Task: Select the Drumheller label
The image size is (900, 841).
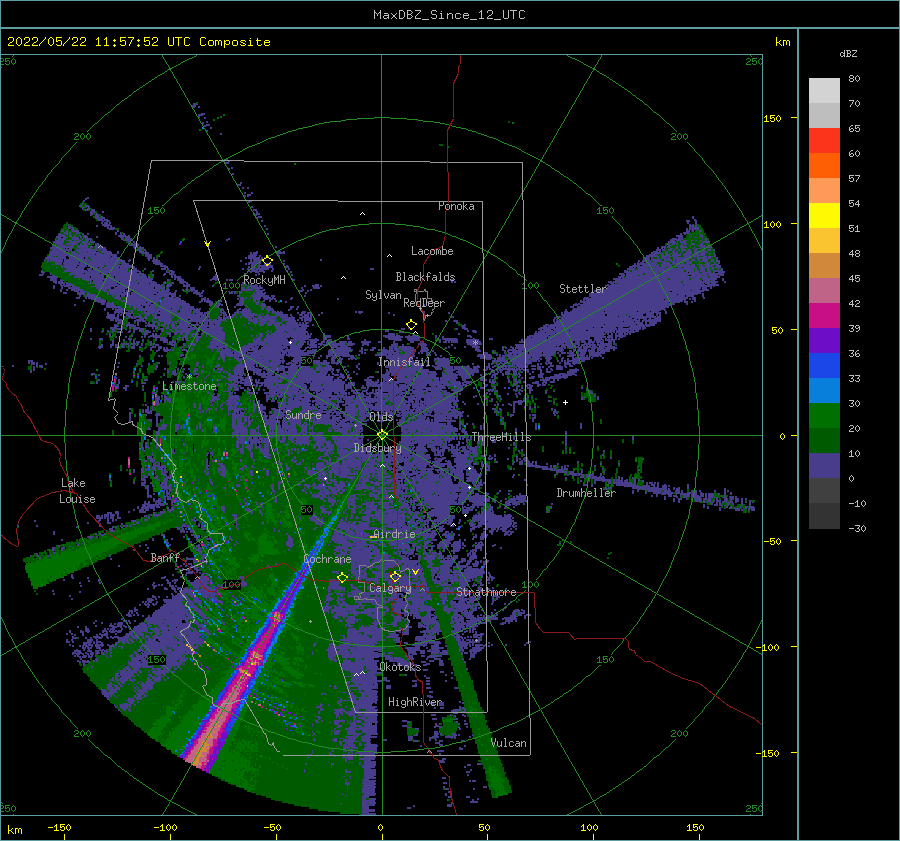Action: tap(586, 493)
